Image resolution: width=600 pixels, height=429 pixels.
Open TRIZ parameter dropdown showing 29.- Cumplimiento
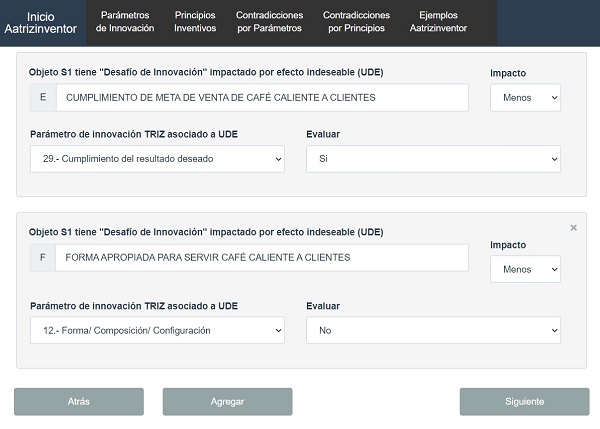coord(157,159)
